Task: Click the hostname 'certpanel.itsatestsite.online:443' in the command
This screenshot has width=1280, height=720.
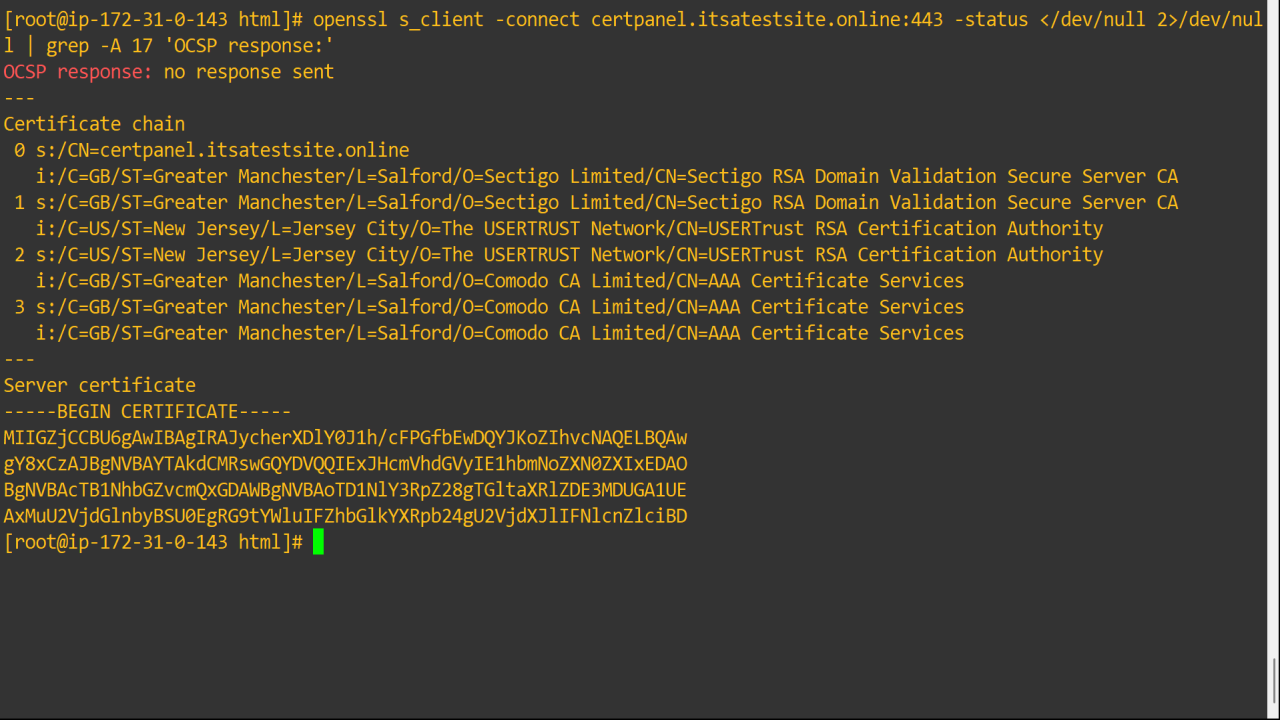Action: (x=767, y=20)
